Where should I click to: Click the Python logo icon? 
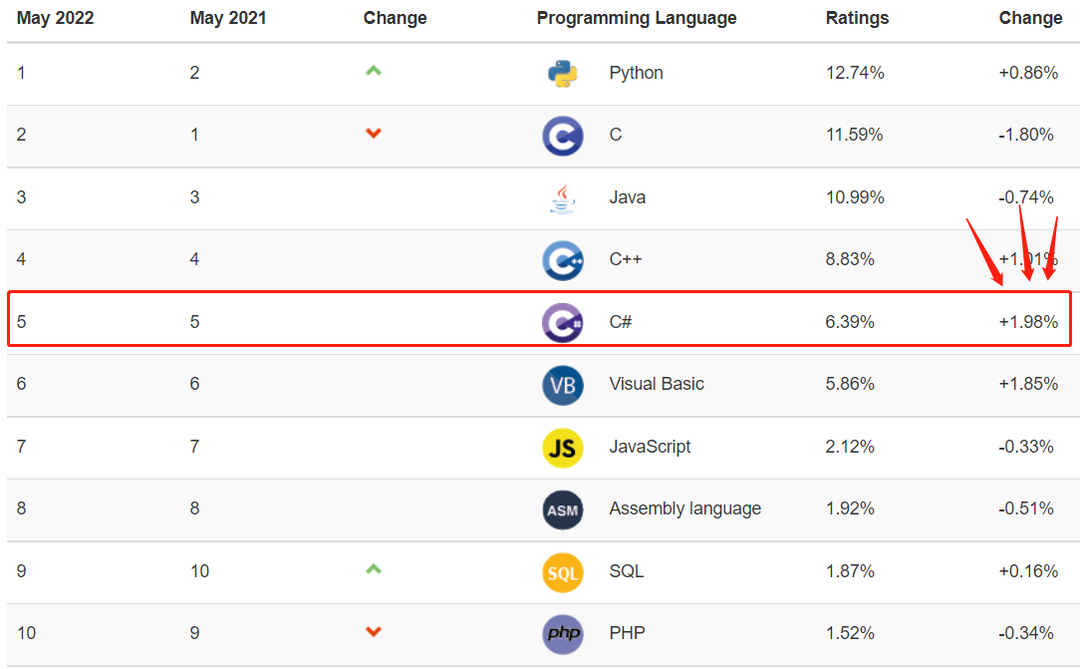(563, 74)
